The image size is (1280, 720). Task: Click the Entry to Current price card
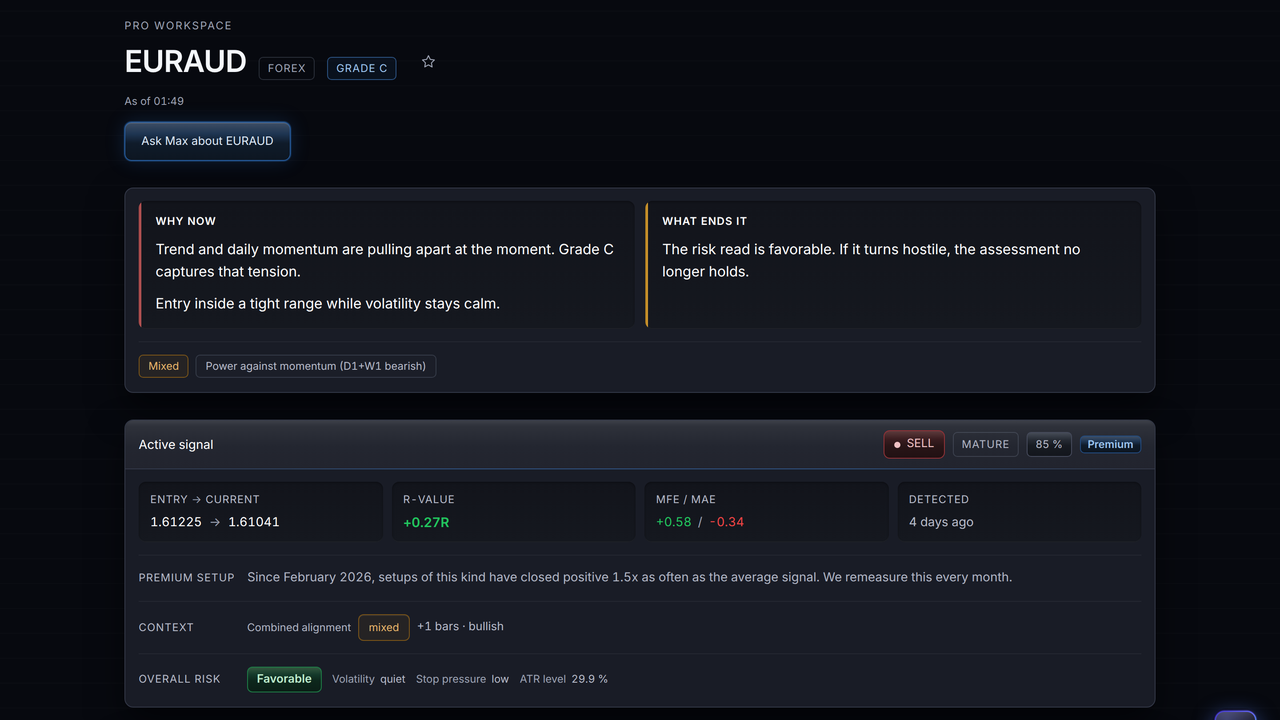click(x=260, y=511)
